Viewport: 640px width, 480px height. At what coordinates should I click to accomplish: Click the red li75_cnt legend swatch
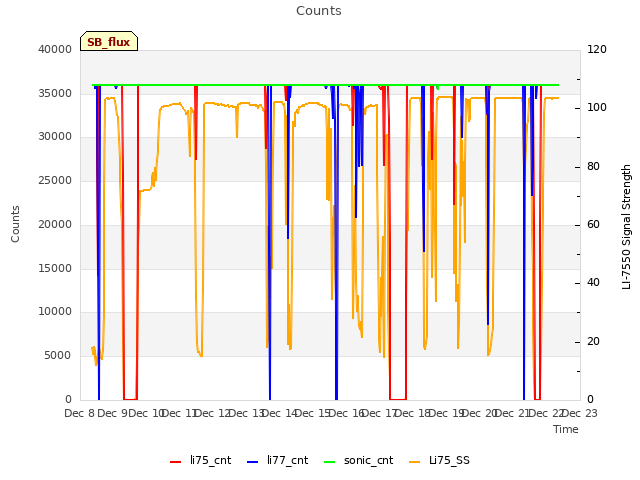pos(176,462)
